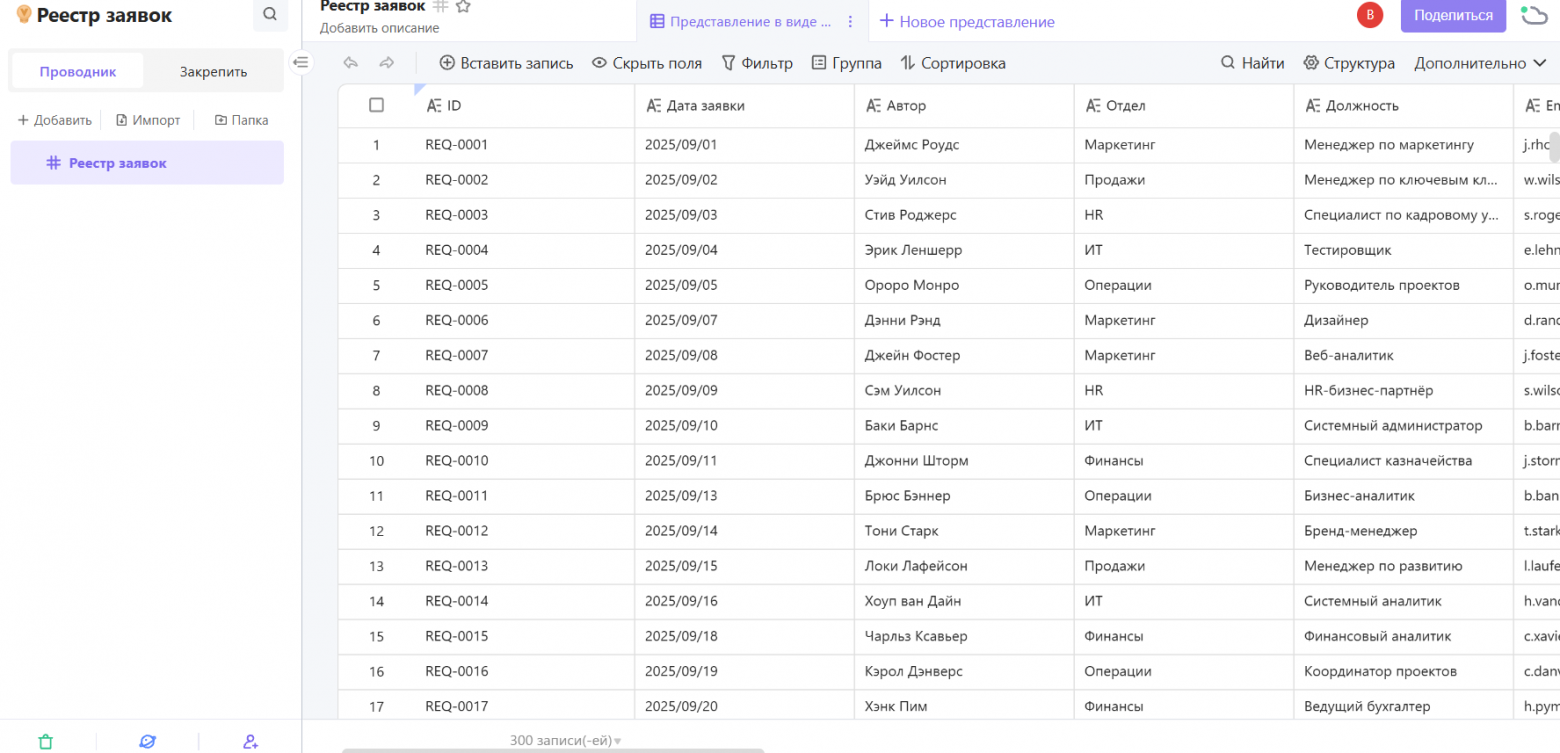Click Добавить описание under the table title
Viewport: 1560px width, 753px height.
click(x=379, y=28)
